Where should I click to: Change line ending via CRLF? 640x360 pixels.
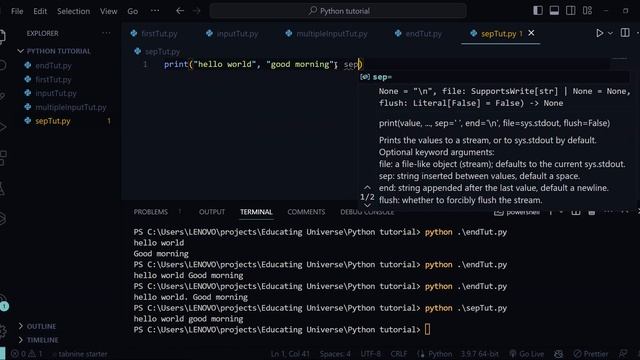[x=399, y=354]
